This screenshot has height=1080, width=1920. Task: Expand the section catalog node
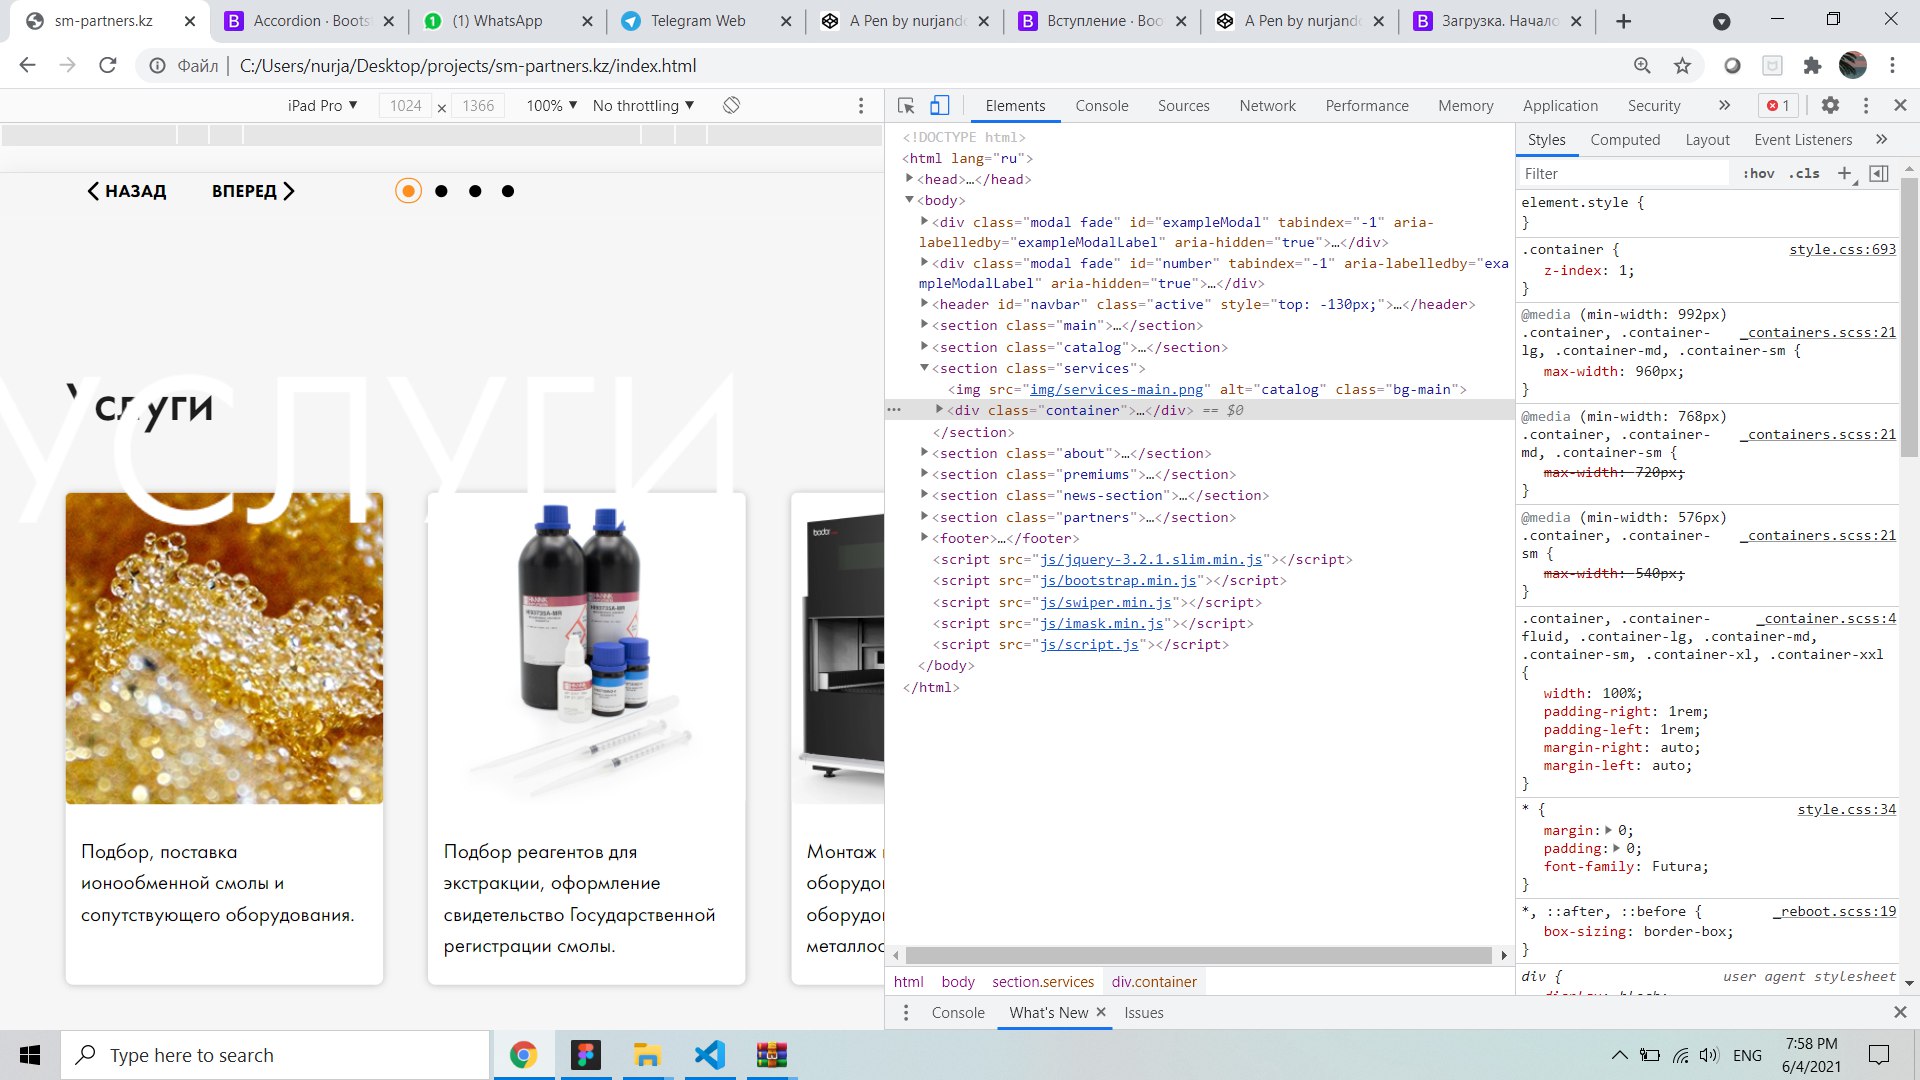pos(924,347)
